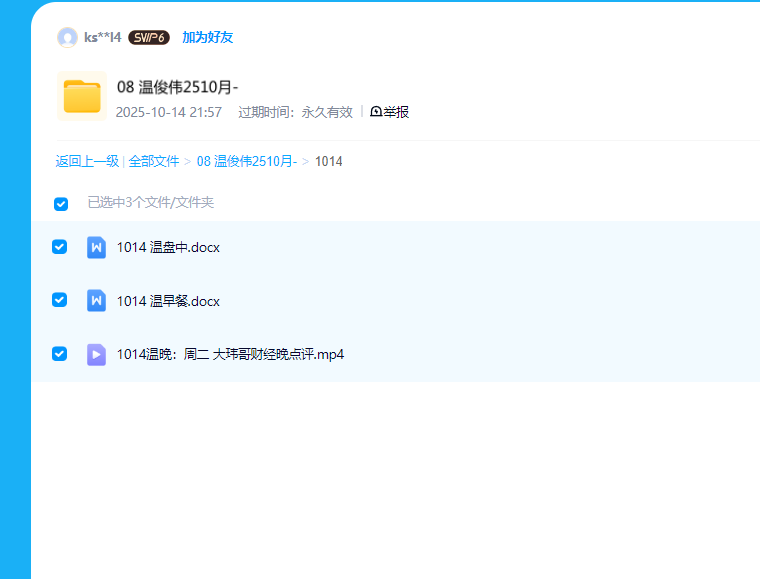The height and width of the screenshot is (579, 760).
Task: Click the current 1014 breadcrumb item
Action: pos(329,161)
